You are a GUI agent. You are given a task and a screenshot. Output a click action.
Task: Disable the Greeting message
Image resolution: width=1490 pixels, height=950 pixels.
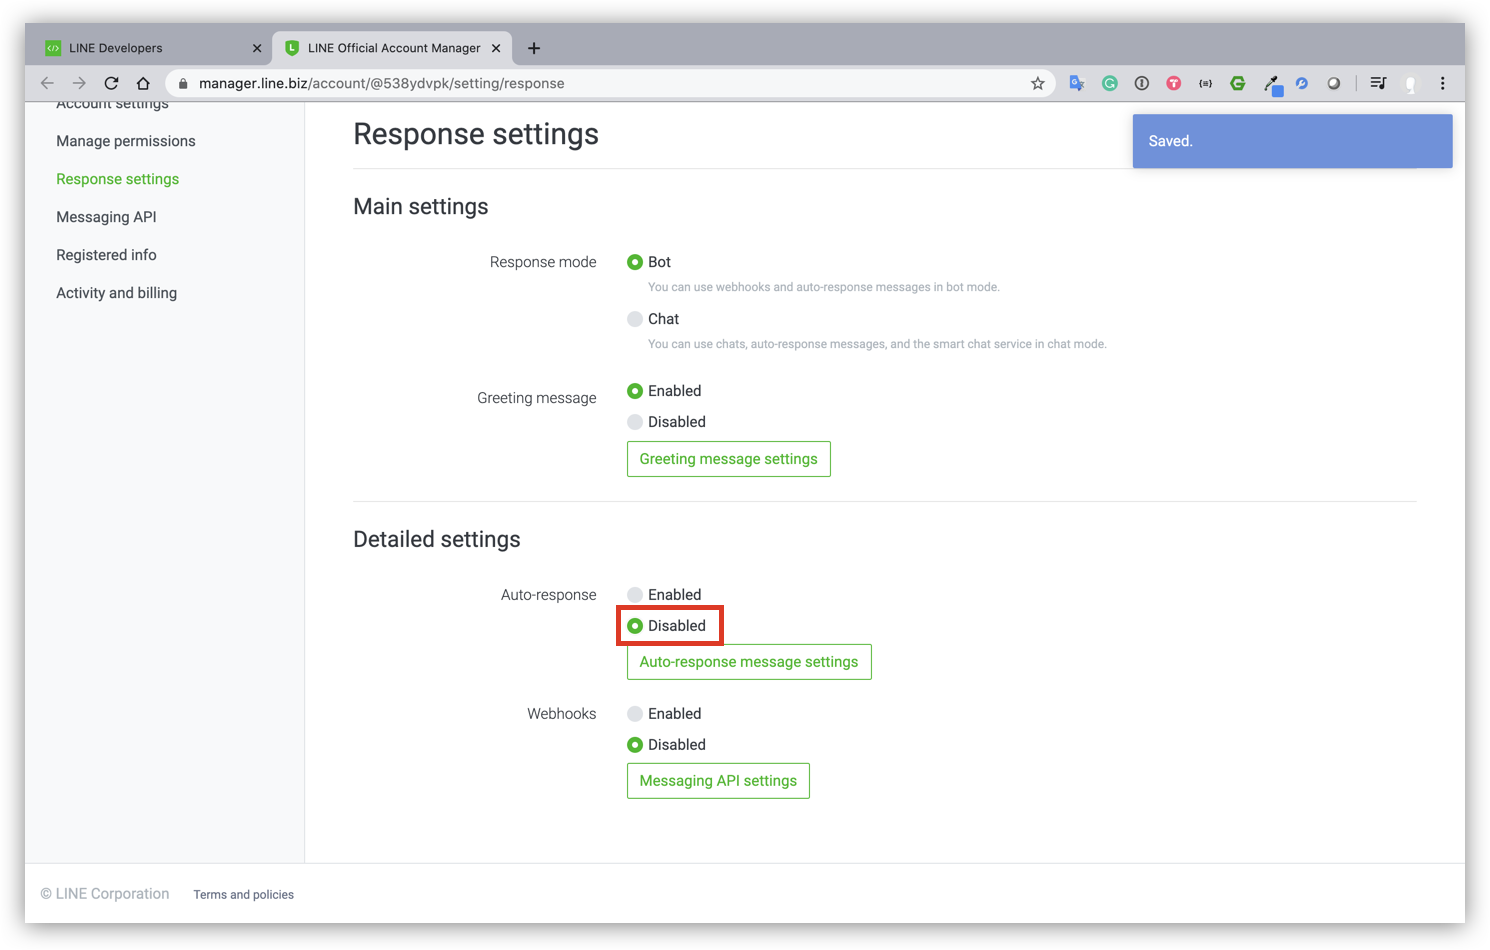(x=635, y=422)
